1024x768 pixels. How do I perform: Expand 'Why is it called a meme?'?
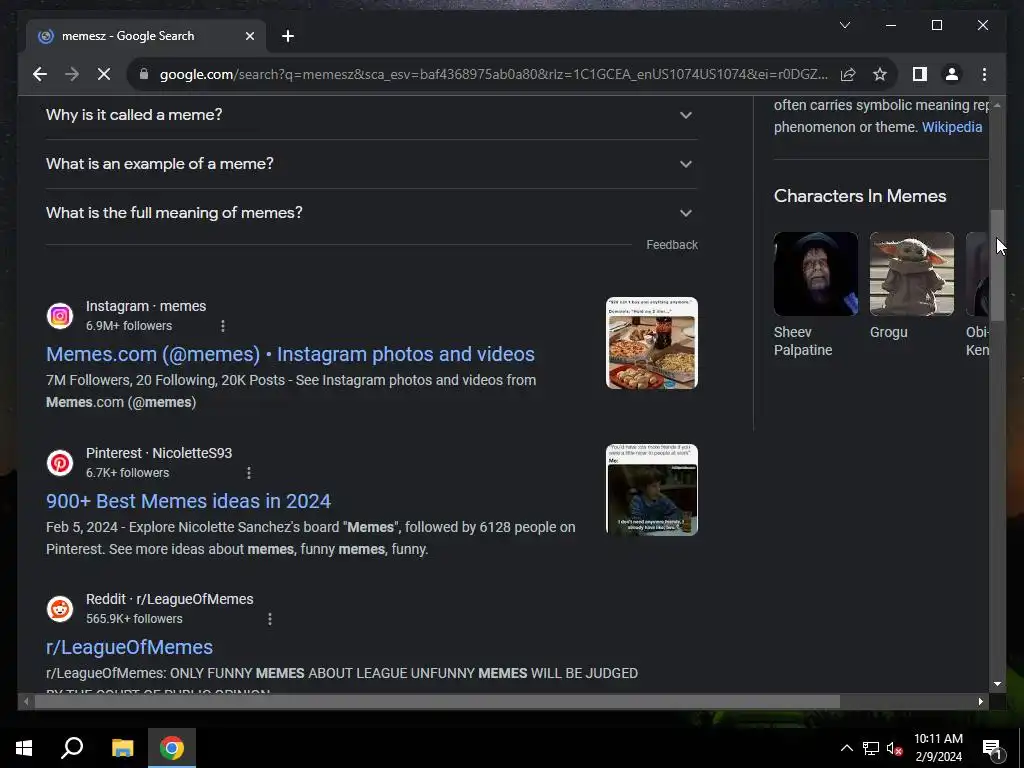371,115
